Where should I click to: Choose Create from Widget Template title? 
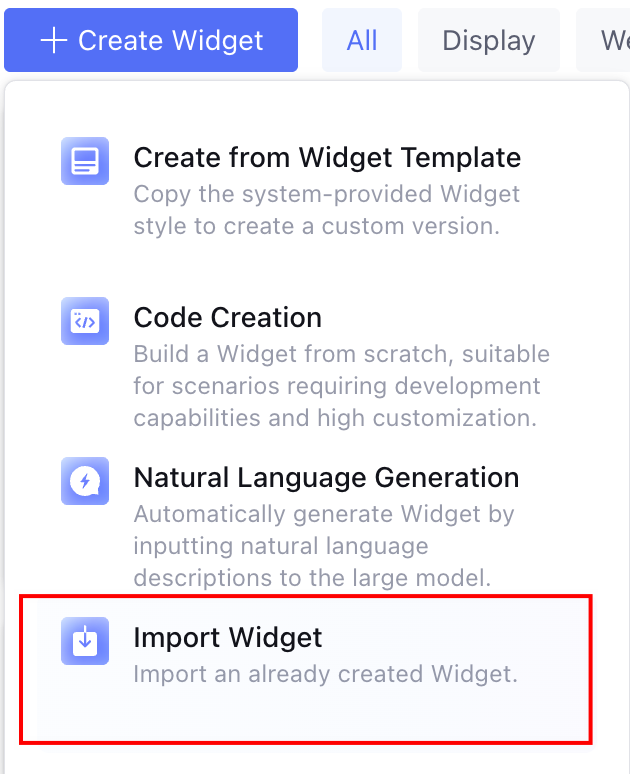pyautogui.click(x=327, y=158)
